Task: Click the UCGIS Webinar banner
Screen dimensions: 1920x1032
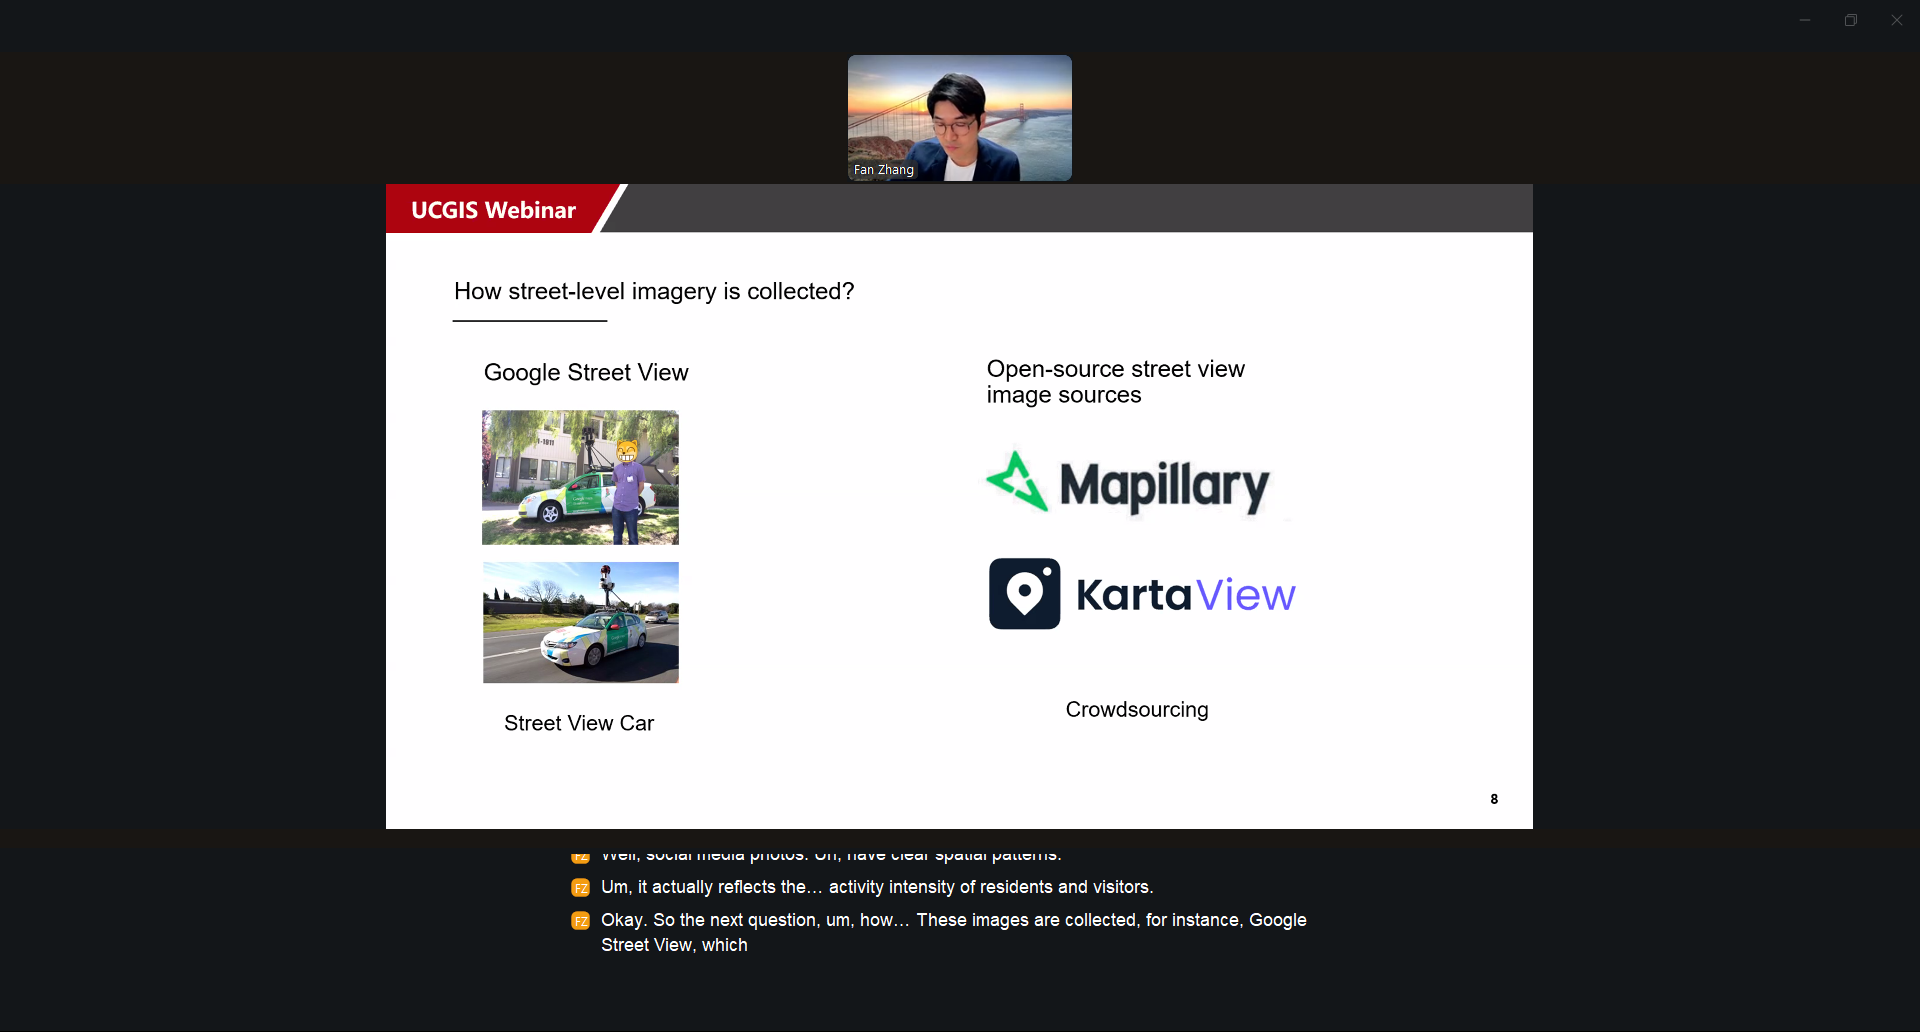Action: [x=493, y=210]
